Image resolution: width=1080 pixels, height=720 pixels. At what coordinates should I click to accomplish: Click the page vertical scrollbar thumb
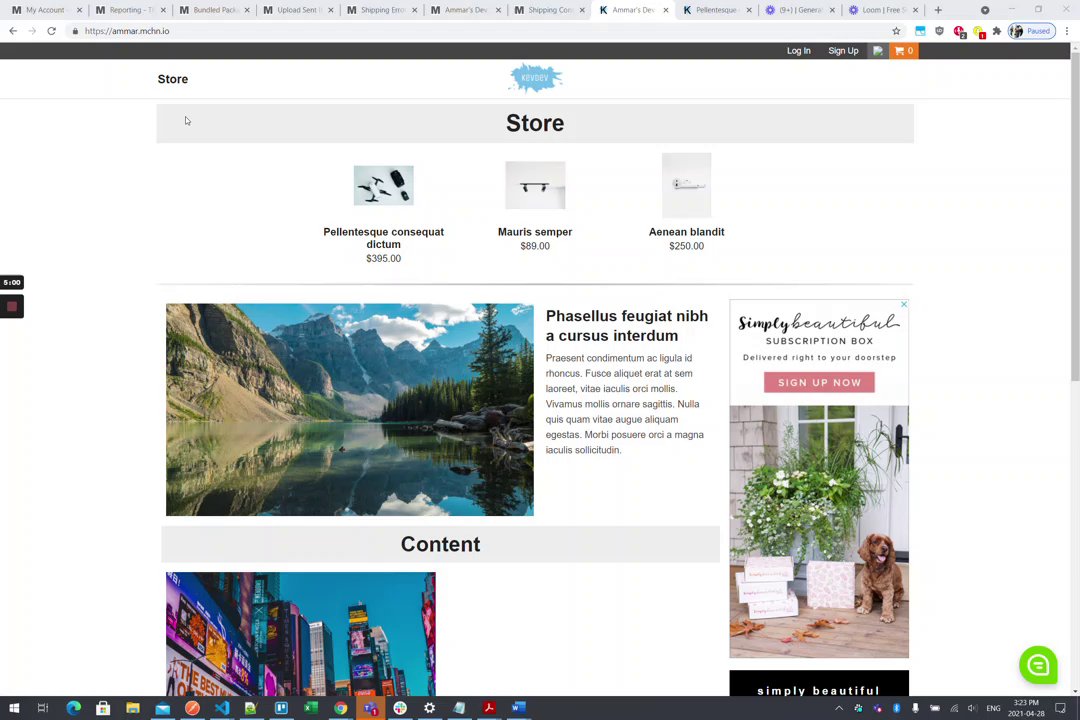point(1074,217)
